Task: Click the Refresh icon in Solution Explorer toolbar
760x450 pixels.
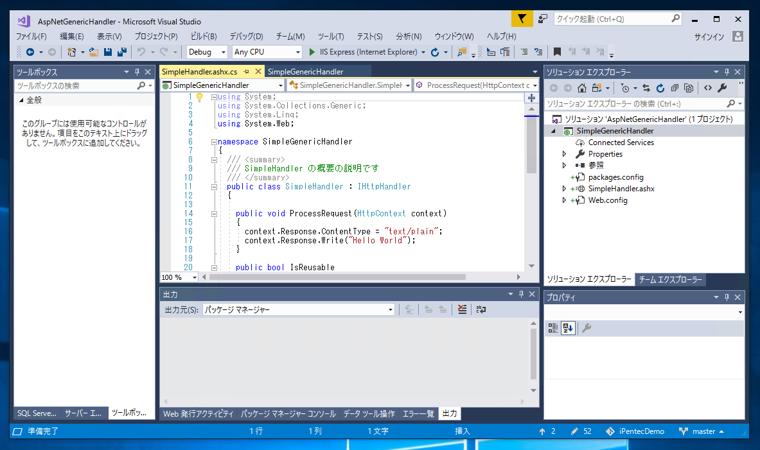Action: pos(660,88)
